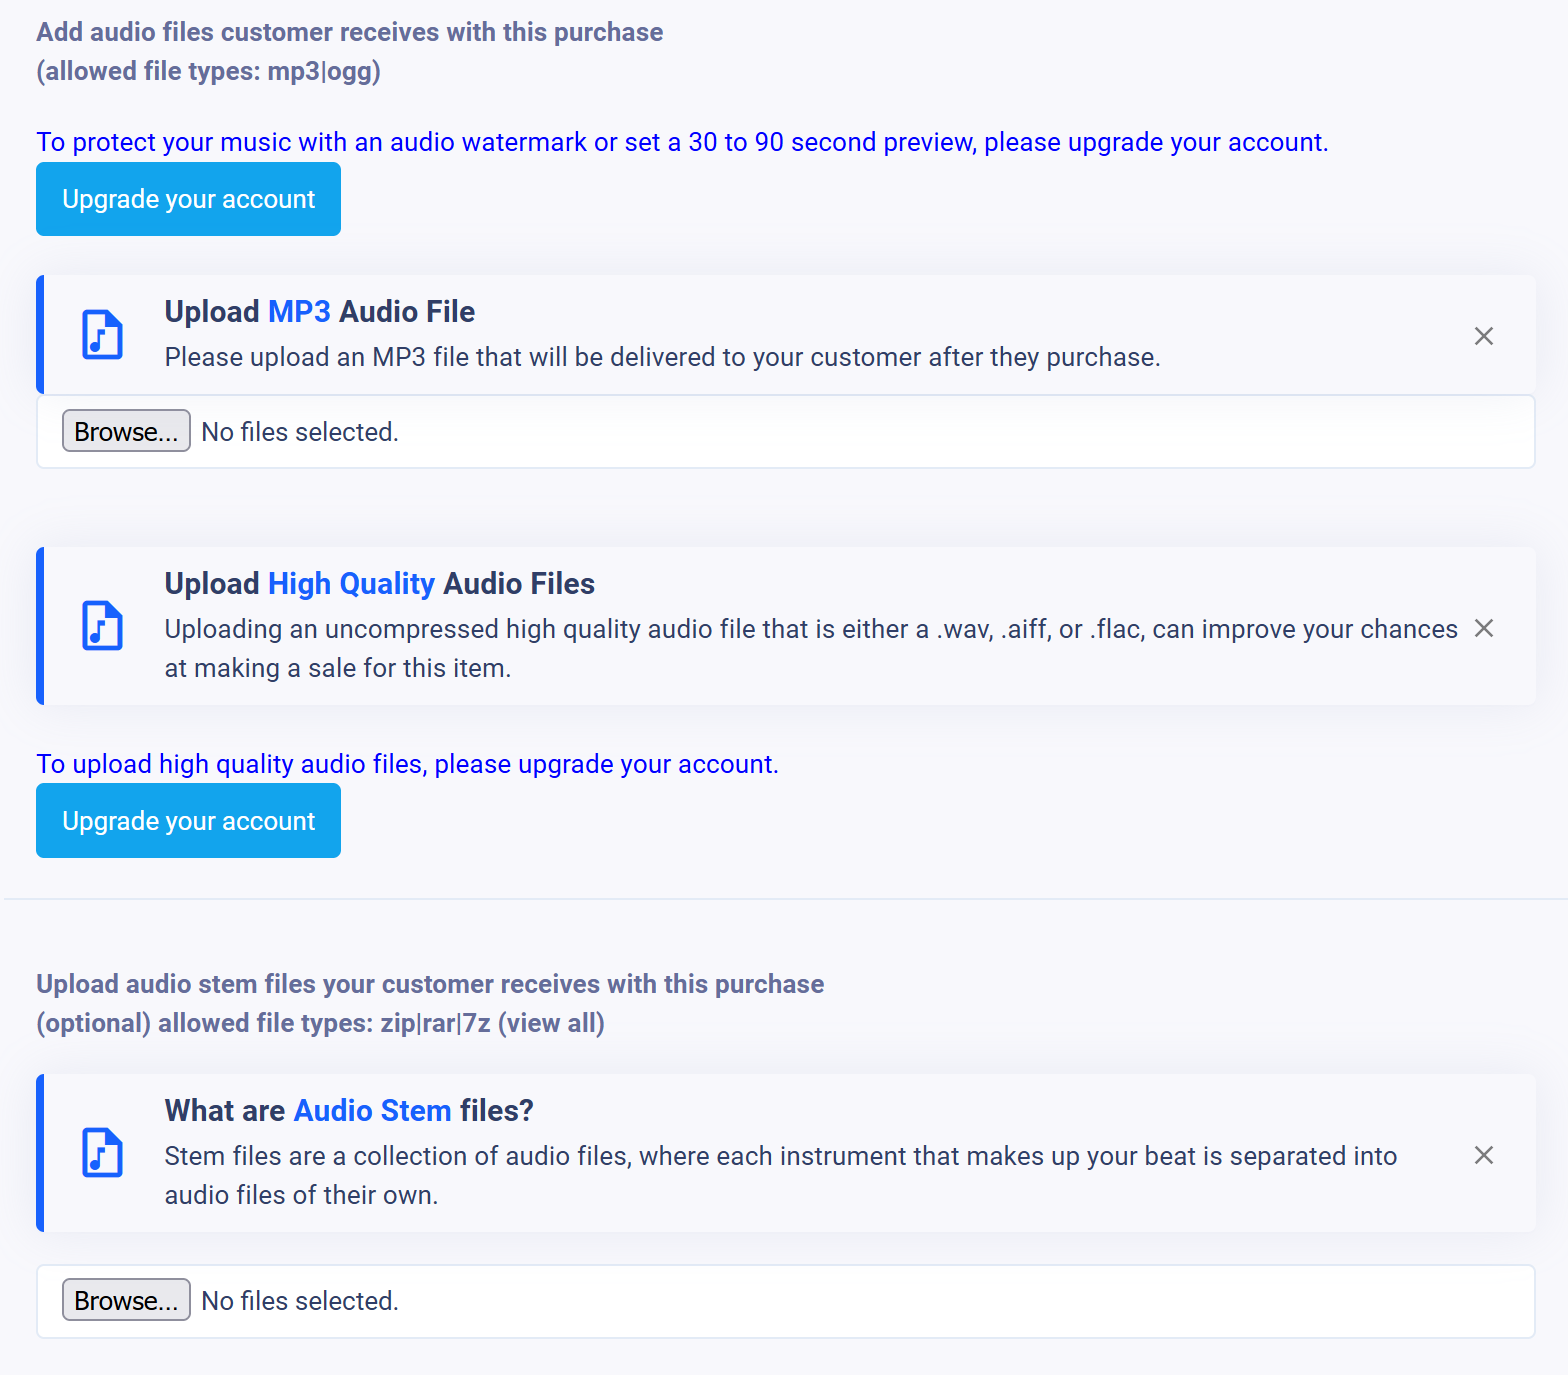Click 'Upload audio stem files your customer receives' label

[x=430, y=984]
